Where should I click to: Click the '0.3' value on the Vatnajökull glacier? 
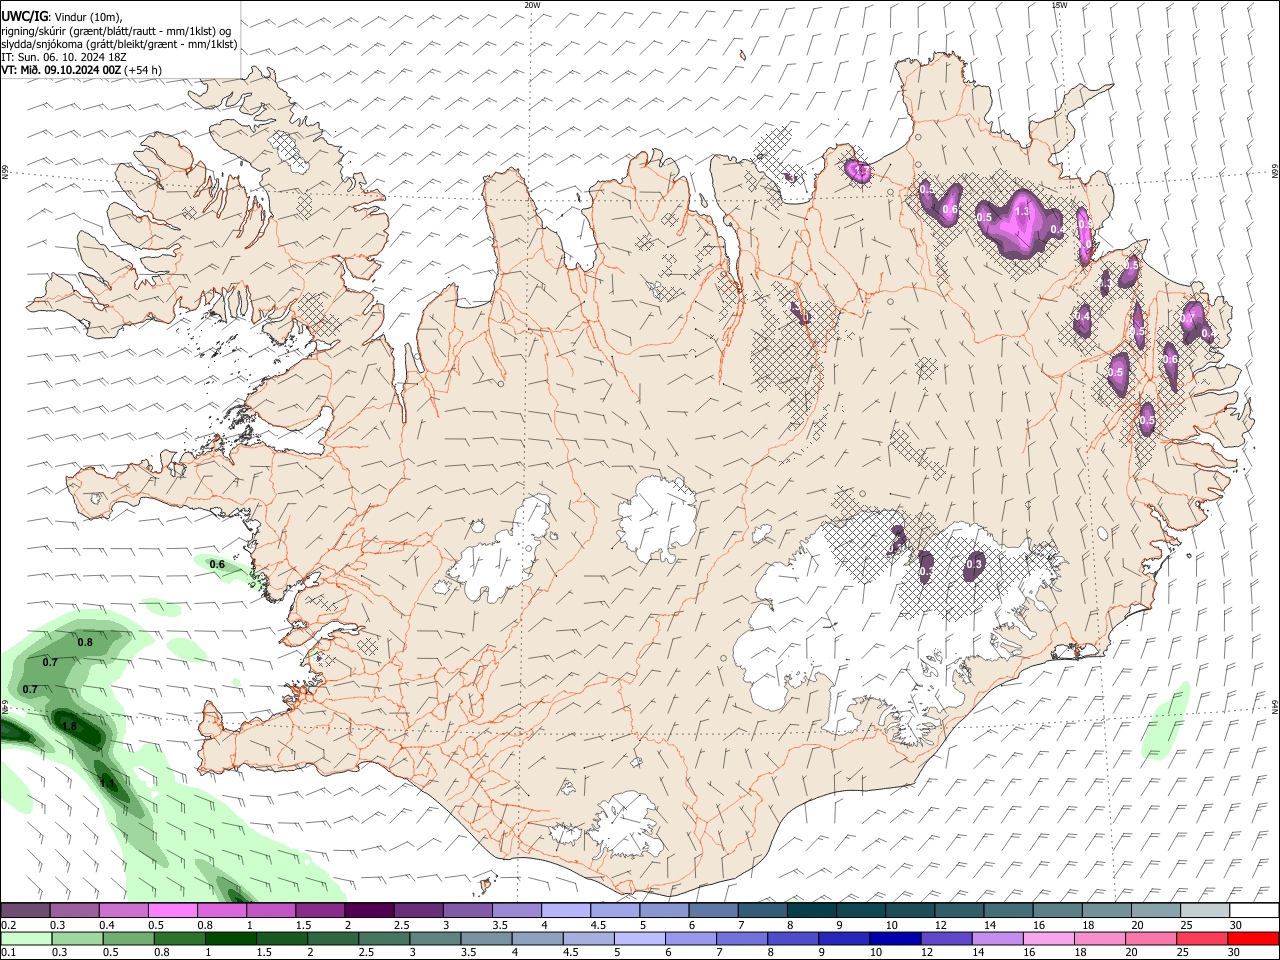974,565
